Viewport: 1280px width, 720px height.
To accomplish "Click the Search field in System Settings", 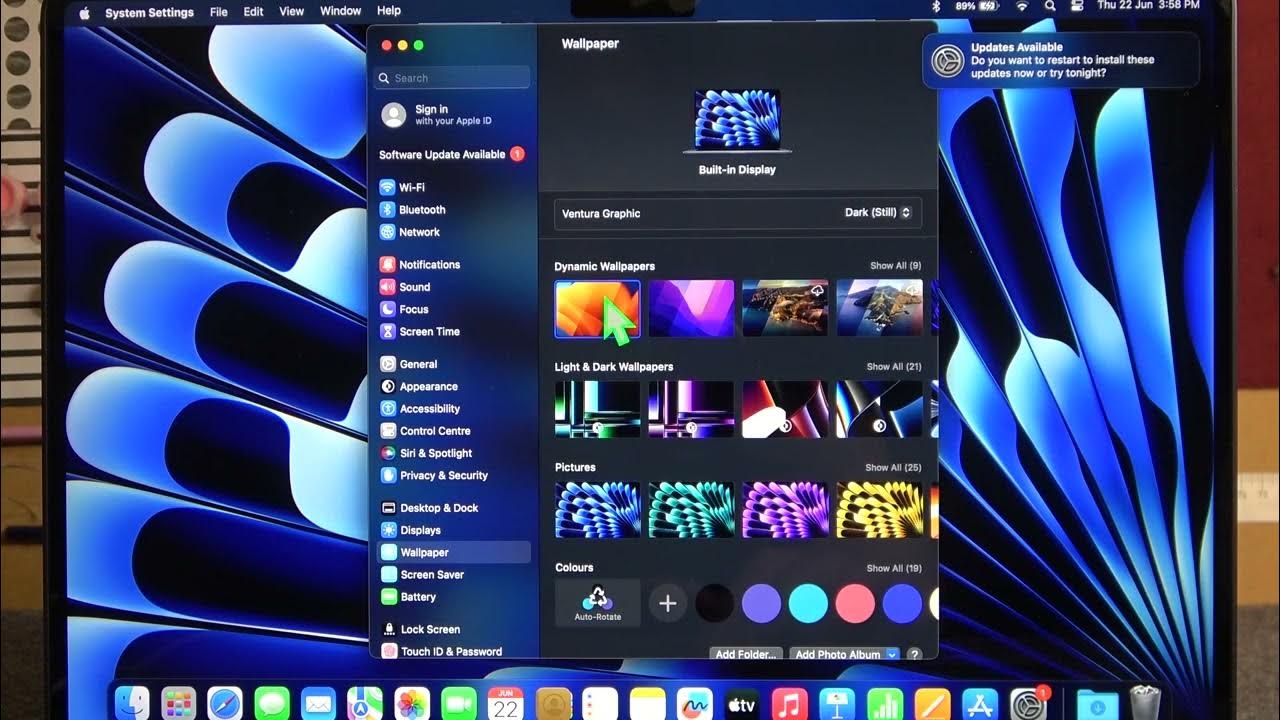I will [x=454, y=78].
